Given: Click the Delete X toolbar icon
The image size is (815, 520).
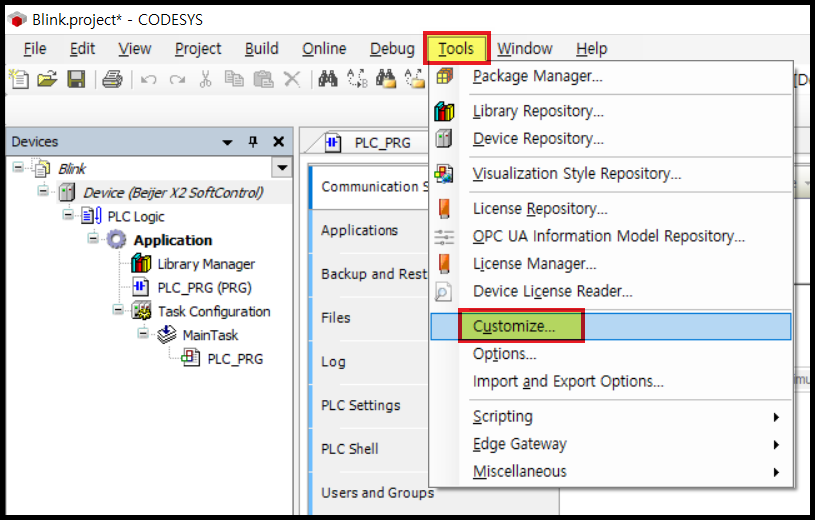Looking at the screenshot, I should coord(292,80).
